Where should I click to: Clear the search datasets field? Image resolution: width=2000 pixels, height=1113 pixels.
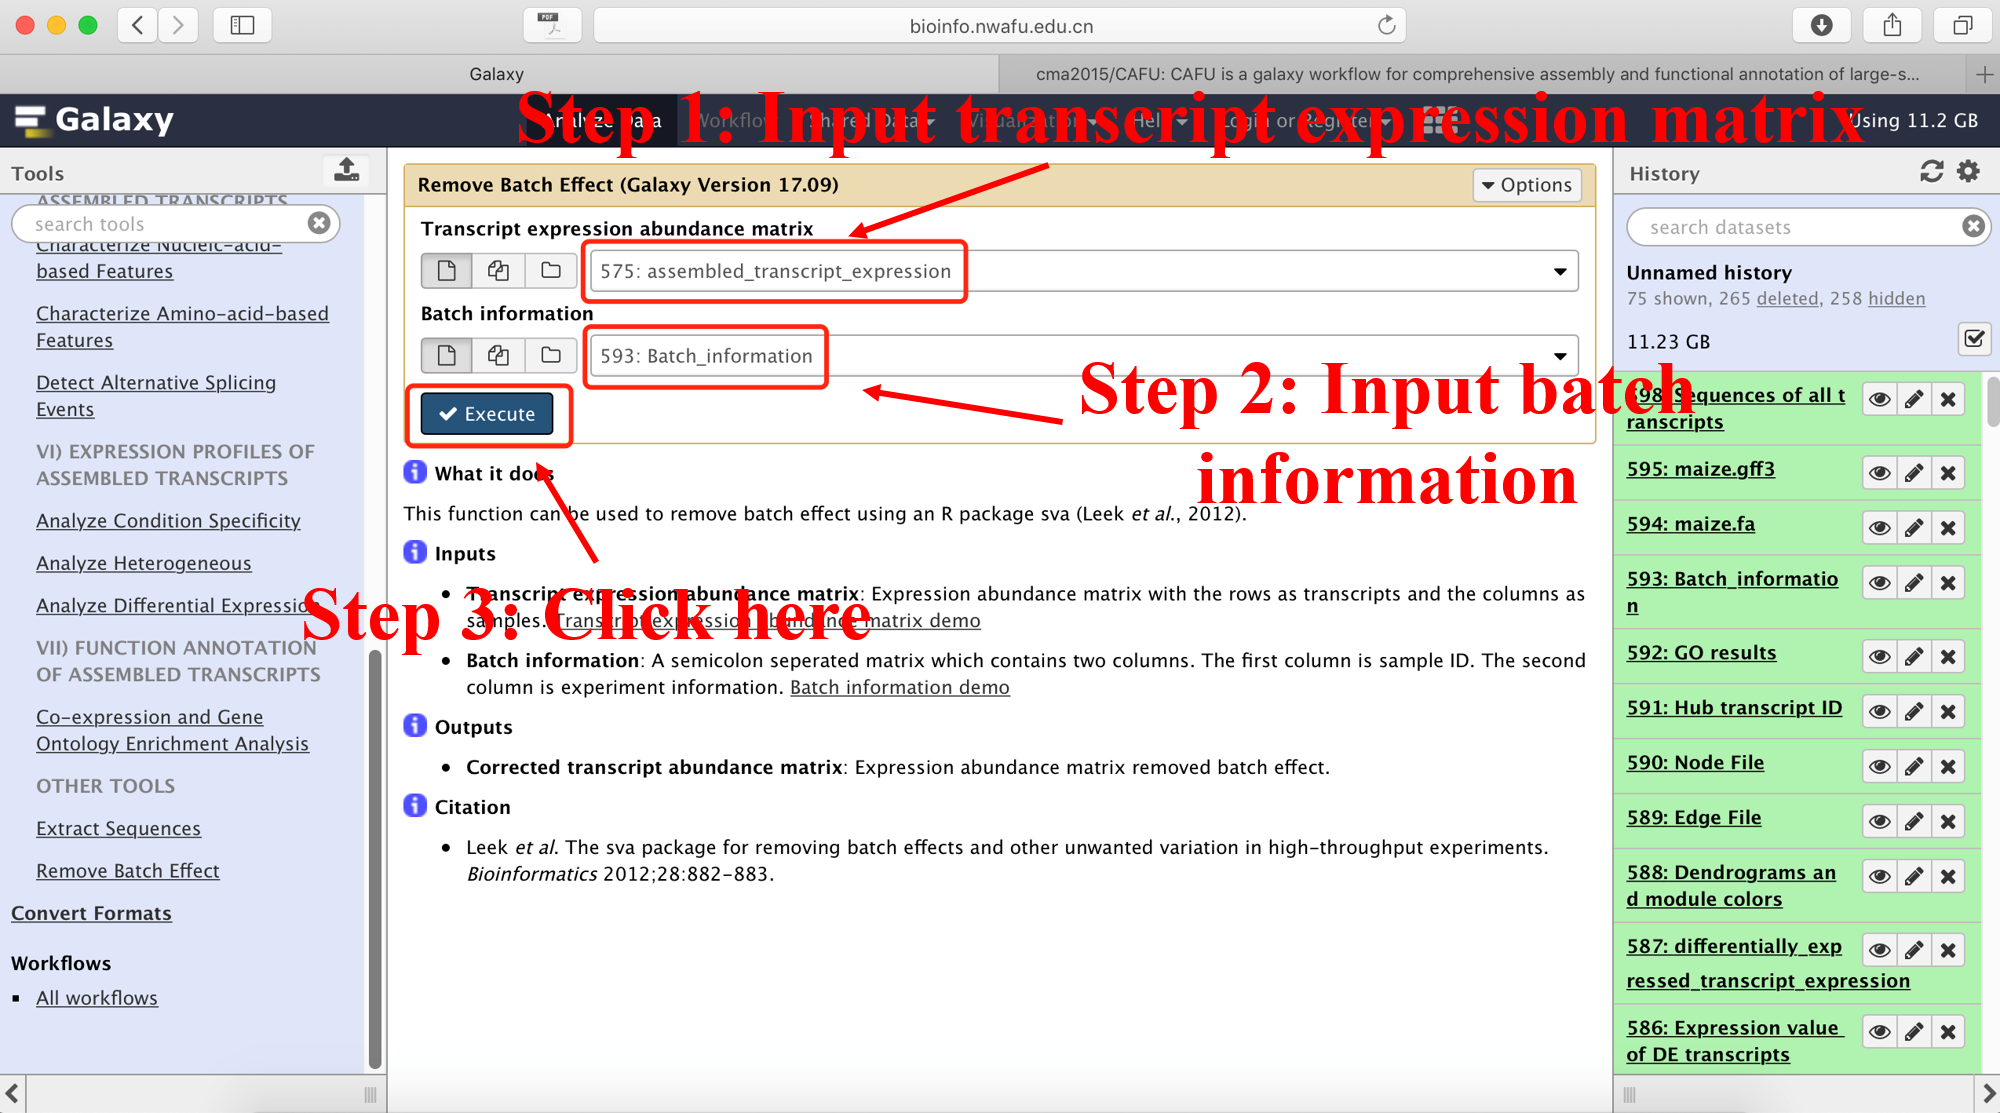[1973, 227]
